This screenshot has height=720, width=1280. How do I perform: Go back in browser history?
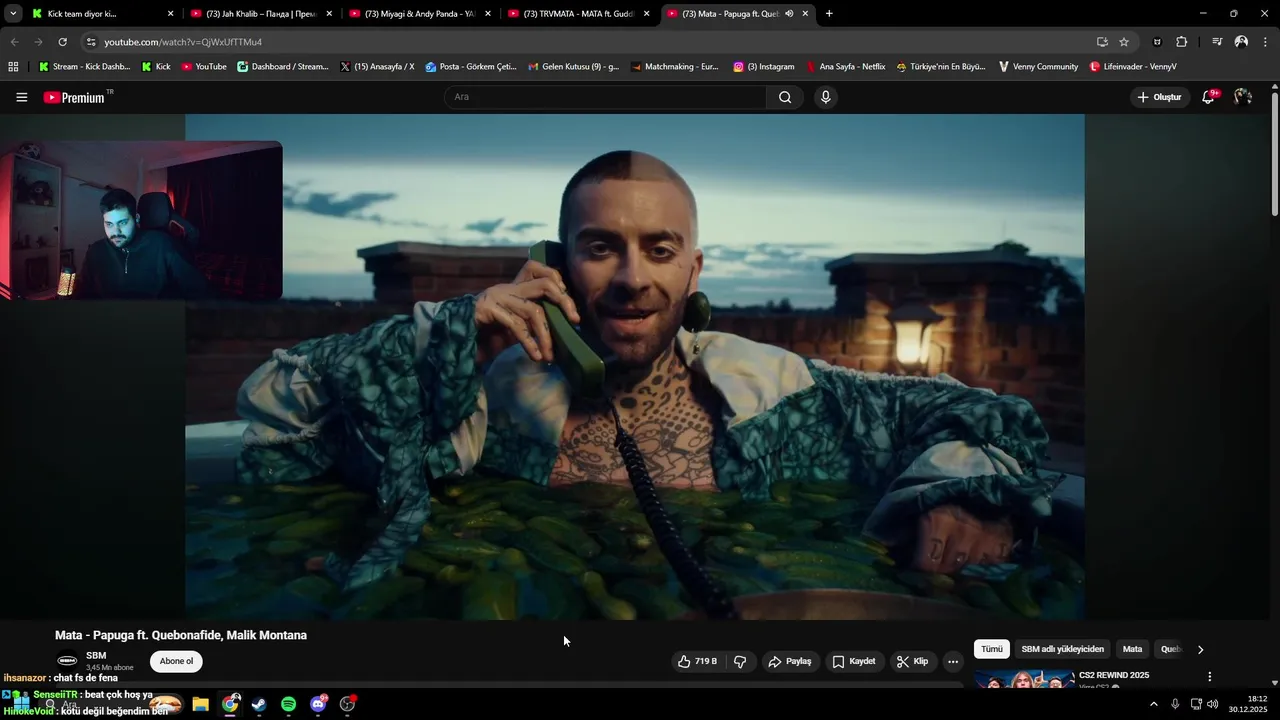(x=14, y=42)
